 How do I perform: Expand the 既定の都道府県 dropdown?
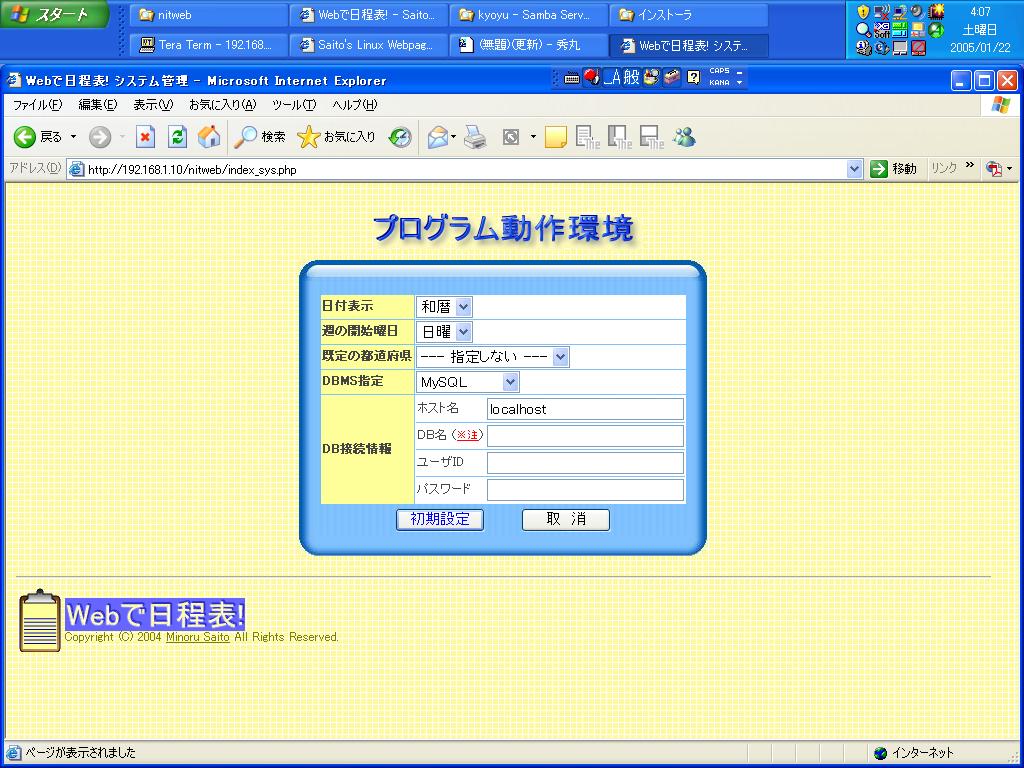(492, 357)
